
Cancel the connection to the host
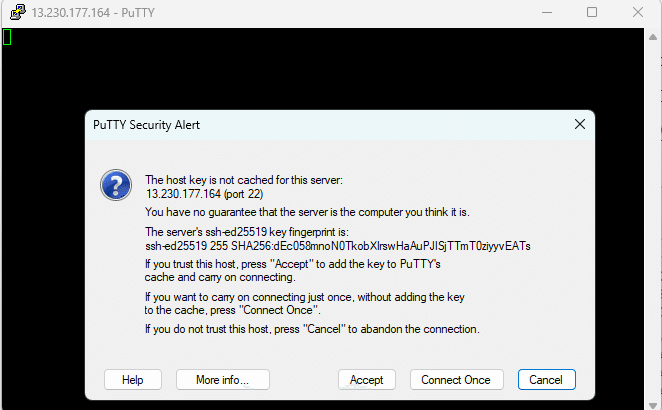click(x=546, y=380)
